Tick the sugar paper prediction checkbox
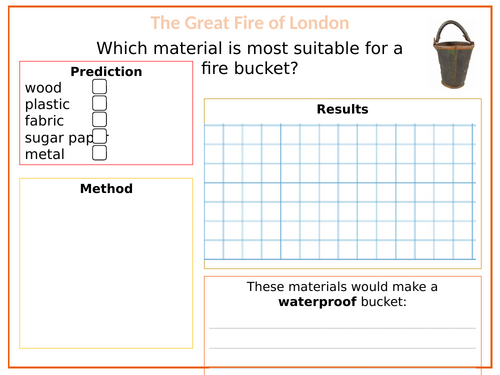 [x=99, y=136]
